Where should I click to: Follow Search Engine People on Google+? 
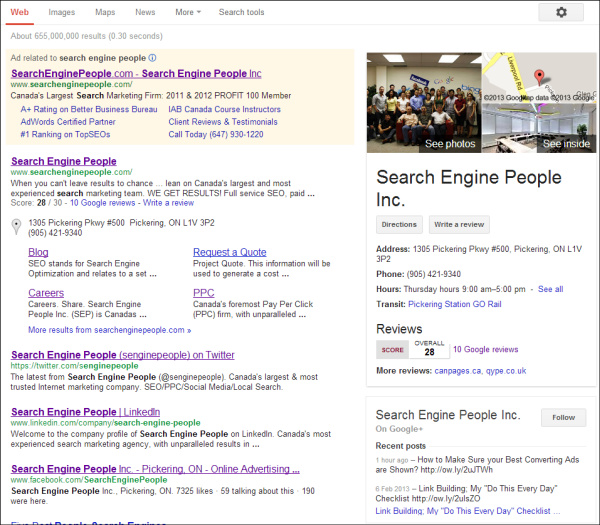tap(563, 417)
